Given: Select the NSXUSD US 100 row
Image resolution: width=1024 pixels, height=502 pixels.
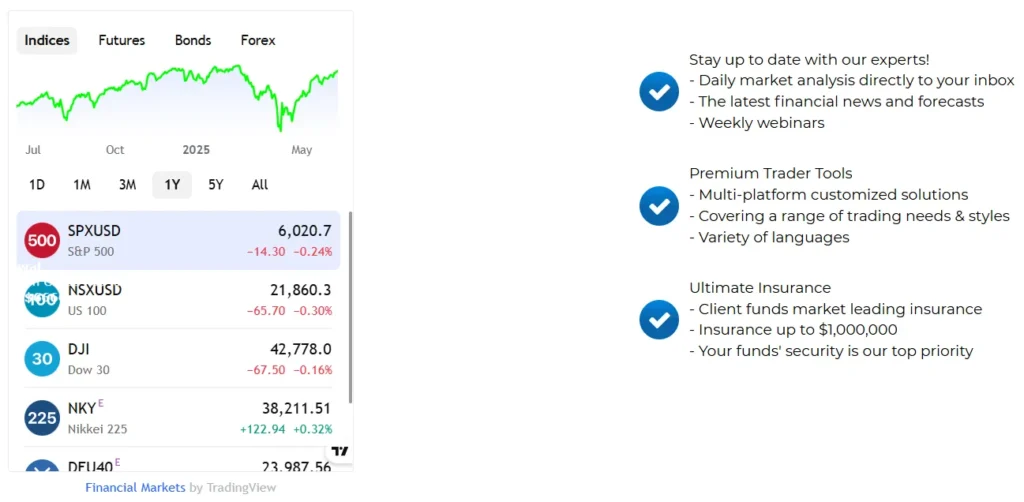Looking at the screenshot, I should (x=180, y=299).
